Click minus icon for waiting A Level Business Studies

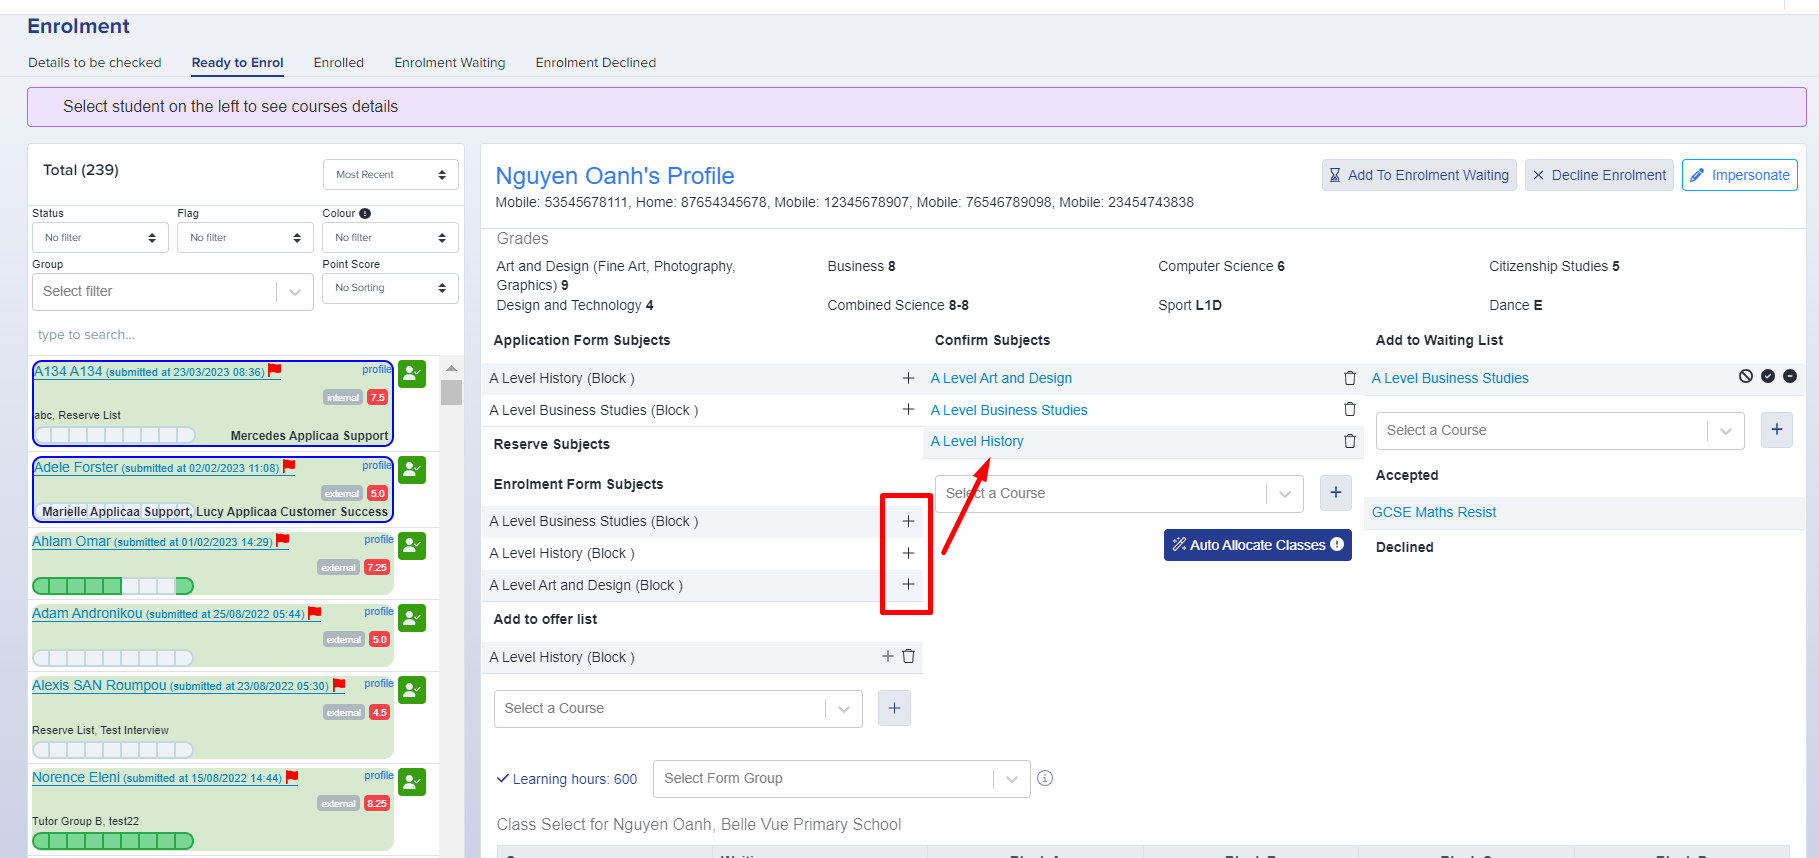[1790, 376]
